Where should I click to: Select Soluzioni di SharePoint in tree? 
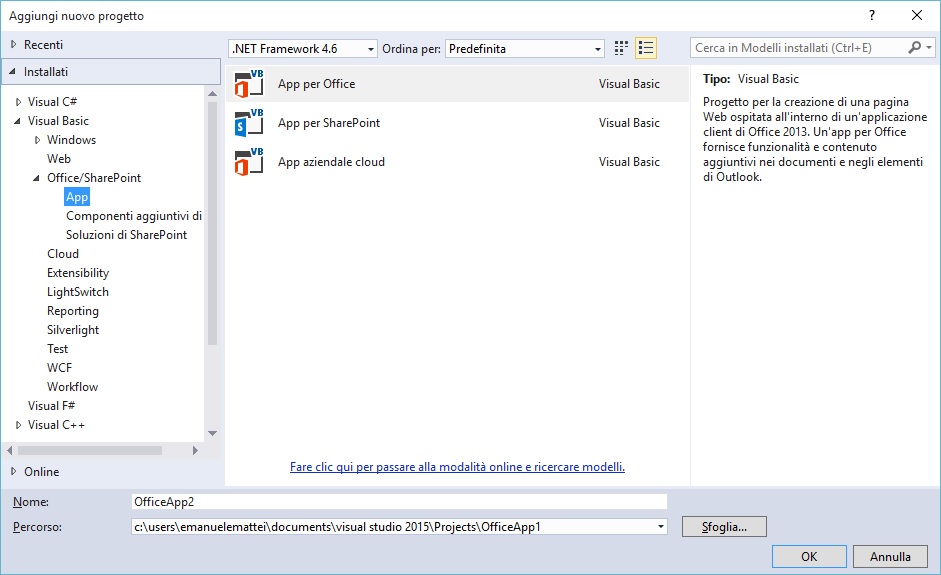(x=126, y=235)
